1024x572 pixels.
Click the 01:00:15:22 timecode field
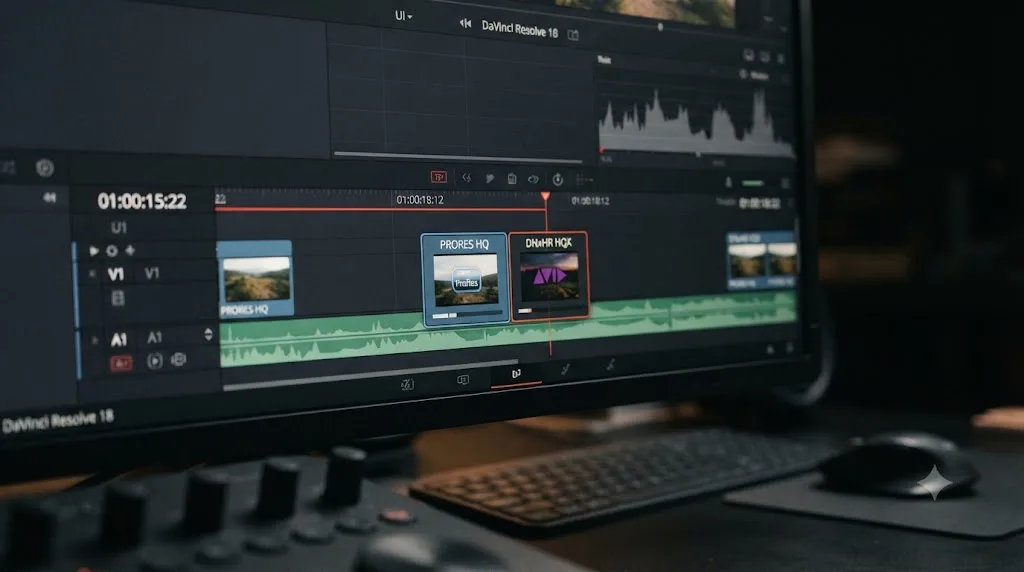(142, 201)
